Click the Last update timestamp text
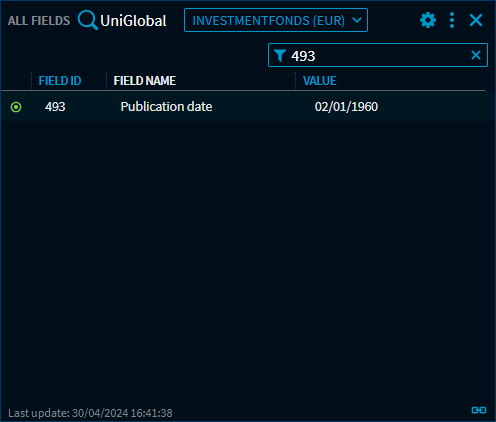 pyautogui.click(x=90, y=413)
